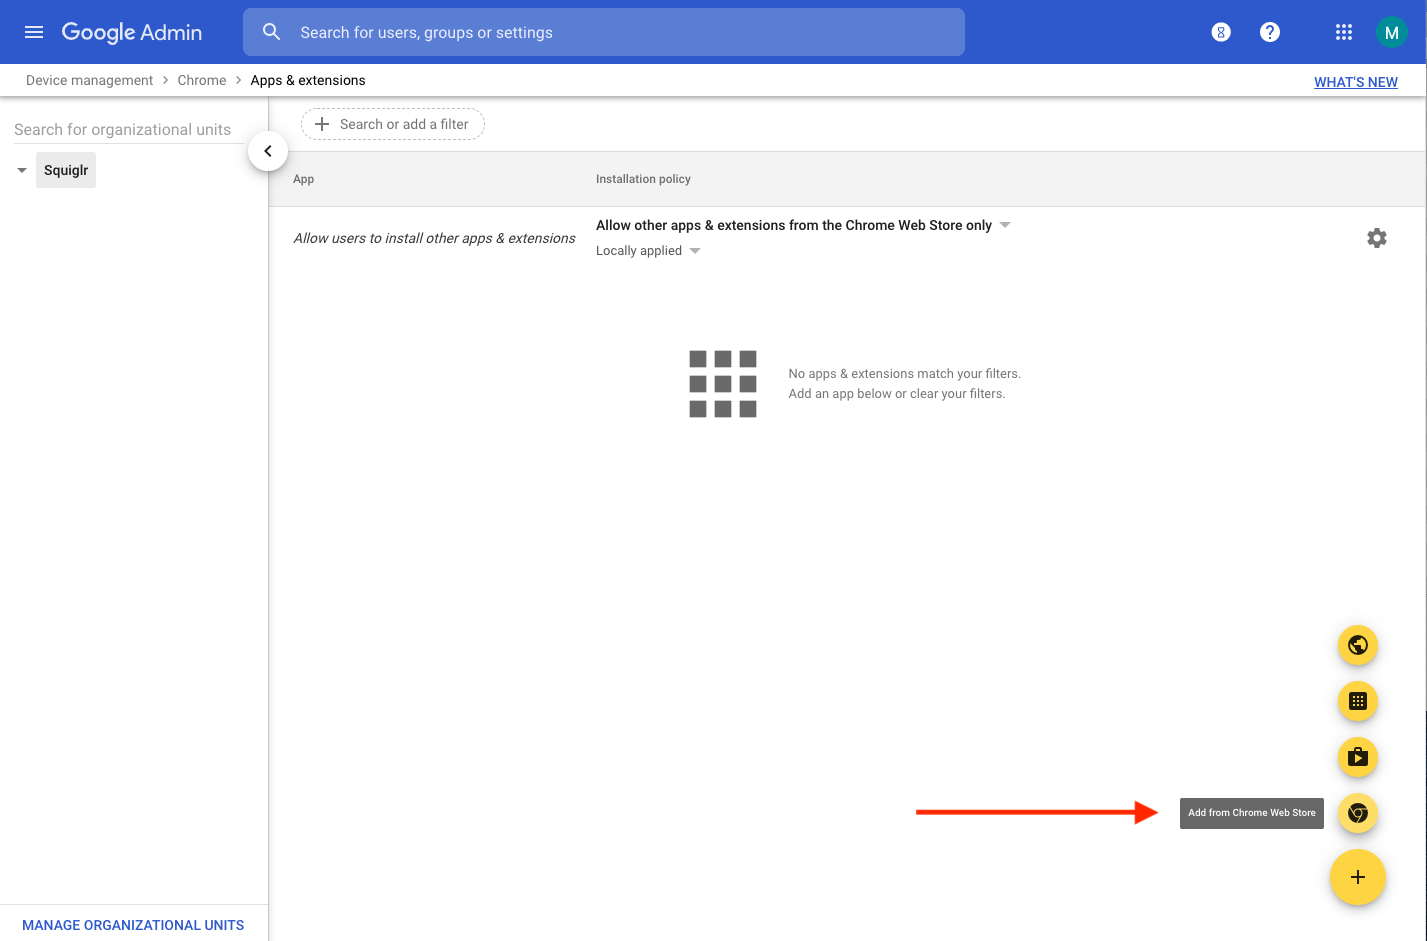Click the Chrome Web Store add button
Screen dimensions: 1427x941
tap(1358, 813)
